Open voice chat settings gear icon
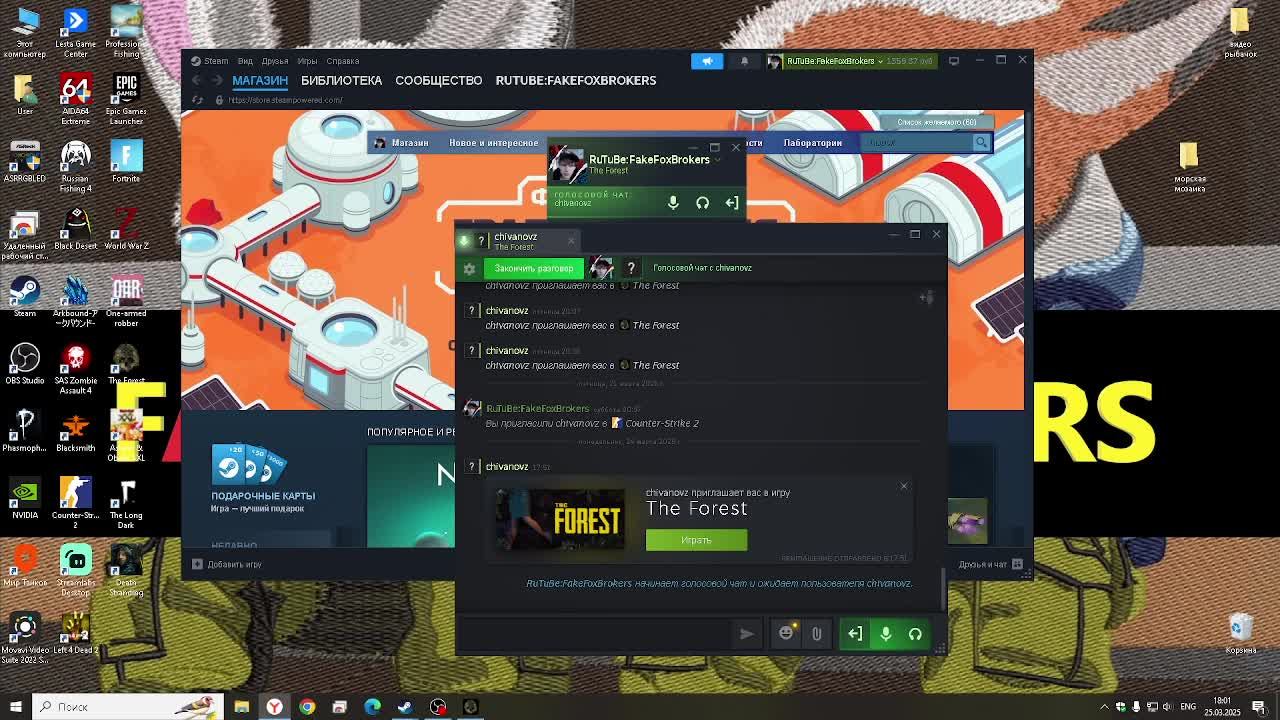Viewport: 1280px width, 720px height. point(469,268)
